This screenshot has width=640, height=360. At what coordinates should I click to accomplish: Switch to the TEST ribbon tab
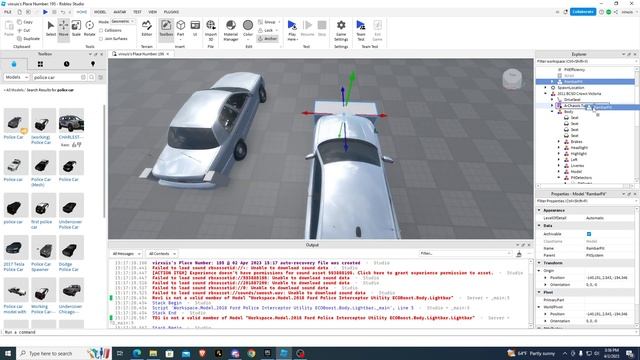click(137, 12)
